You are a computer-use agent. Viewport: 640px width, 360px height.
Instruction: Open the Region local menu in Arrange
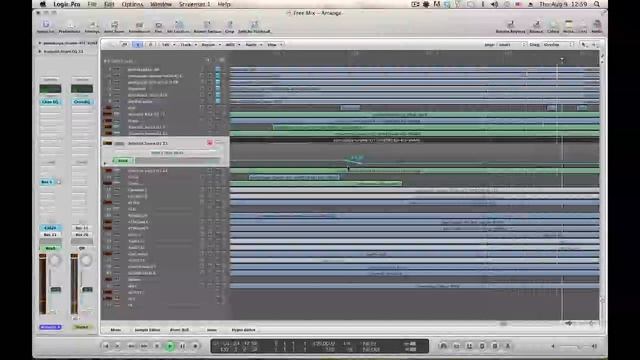click(209, 44)
